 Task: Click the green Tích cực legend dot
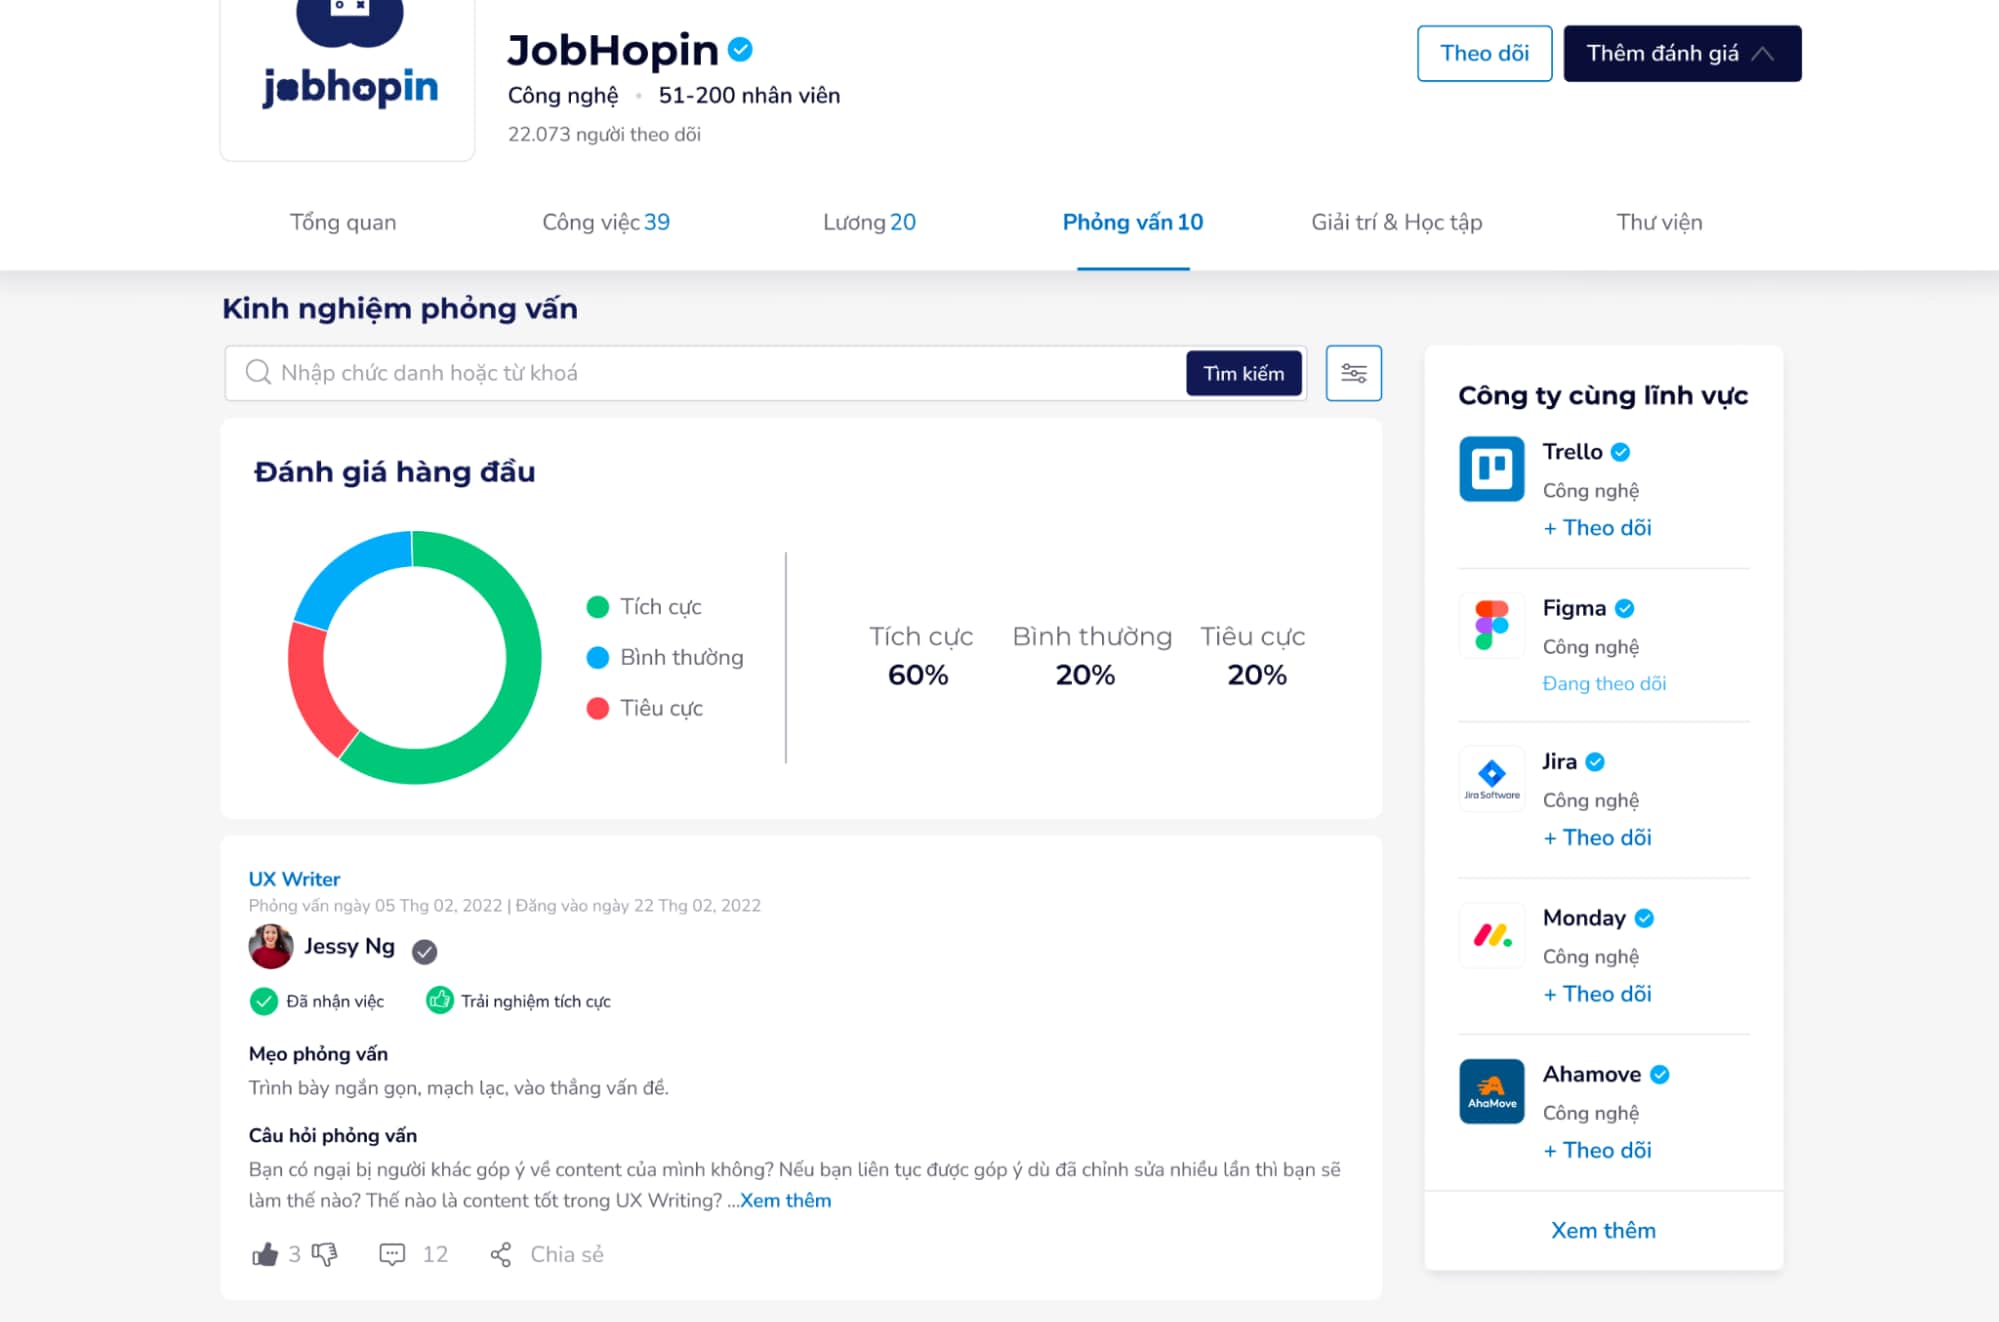point(598,607)
